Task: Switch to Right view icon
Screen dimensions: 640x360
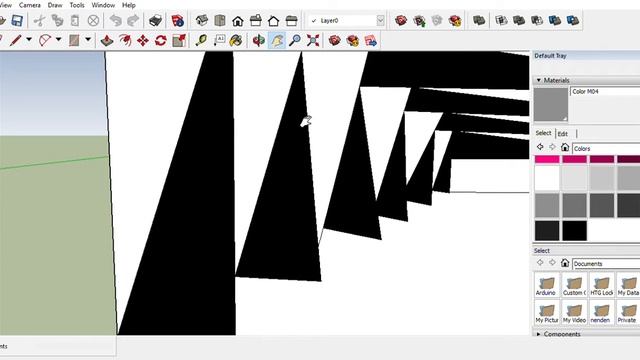Action: pos(256,20)
